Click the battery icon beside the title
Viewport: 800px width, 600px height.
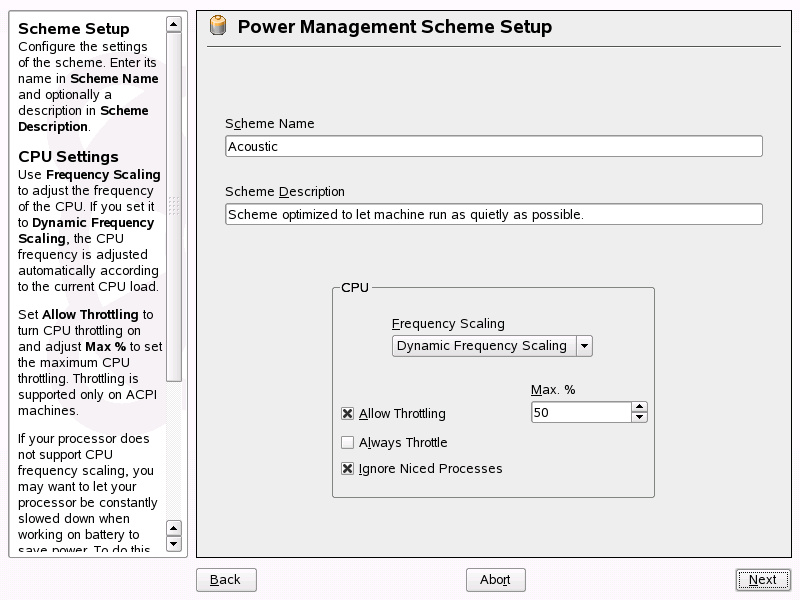click(218, 26)
